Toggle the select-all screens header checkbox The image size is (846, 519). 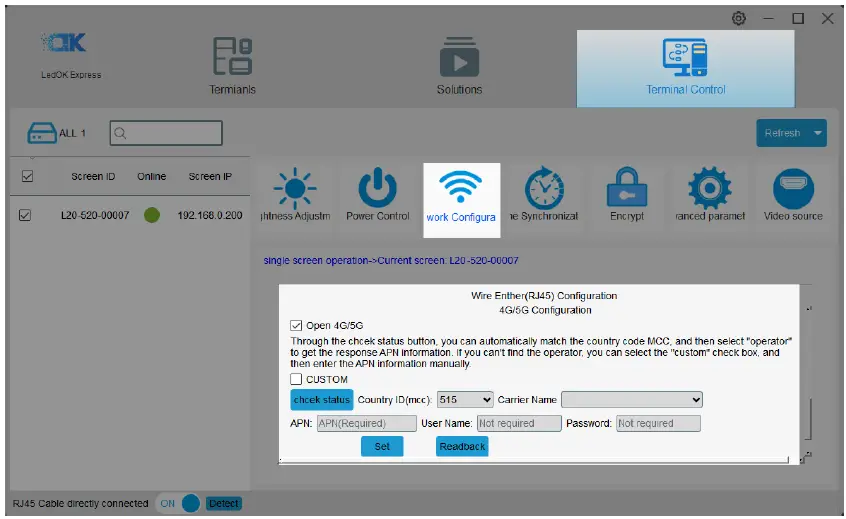click(27, 176)
